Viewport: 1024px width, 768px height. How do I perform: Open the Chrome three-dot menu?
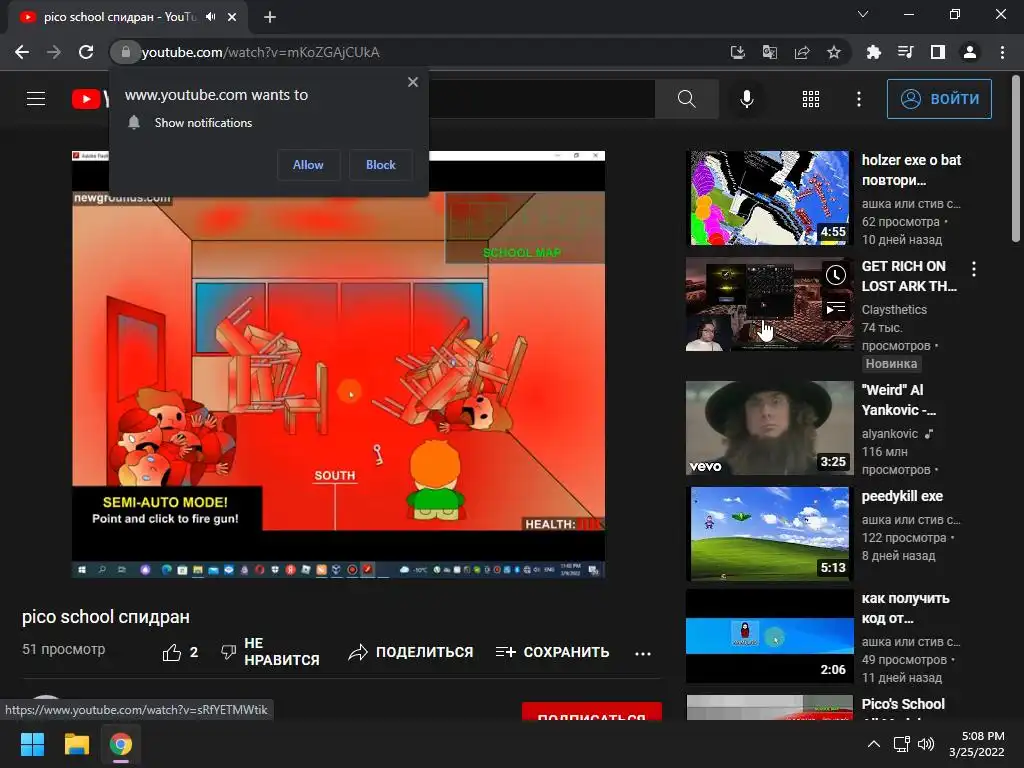click(1002, 52)
